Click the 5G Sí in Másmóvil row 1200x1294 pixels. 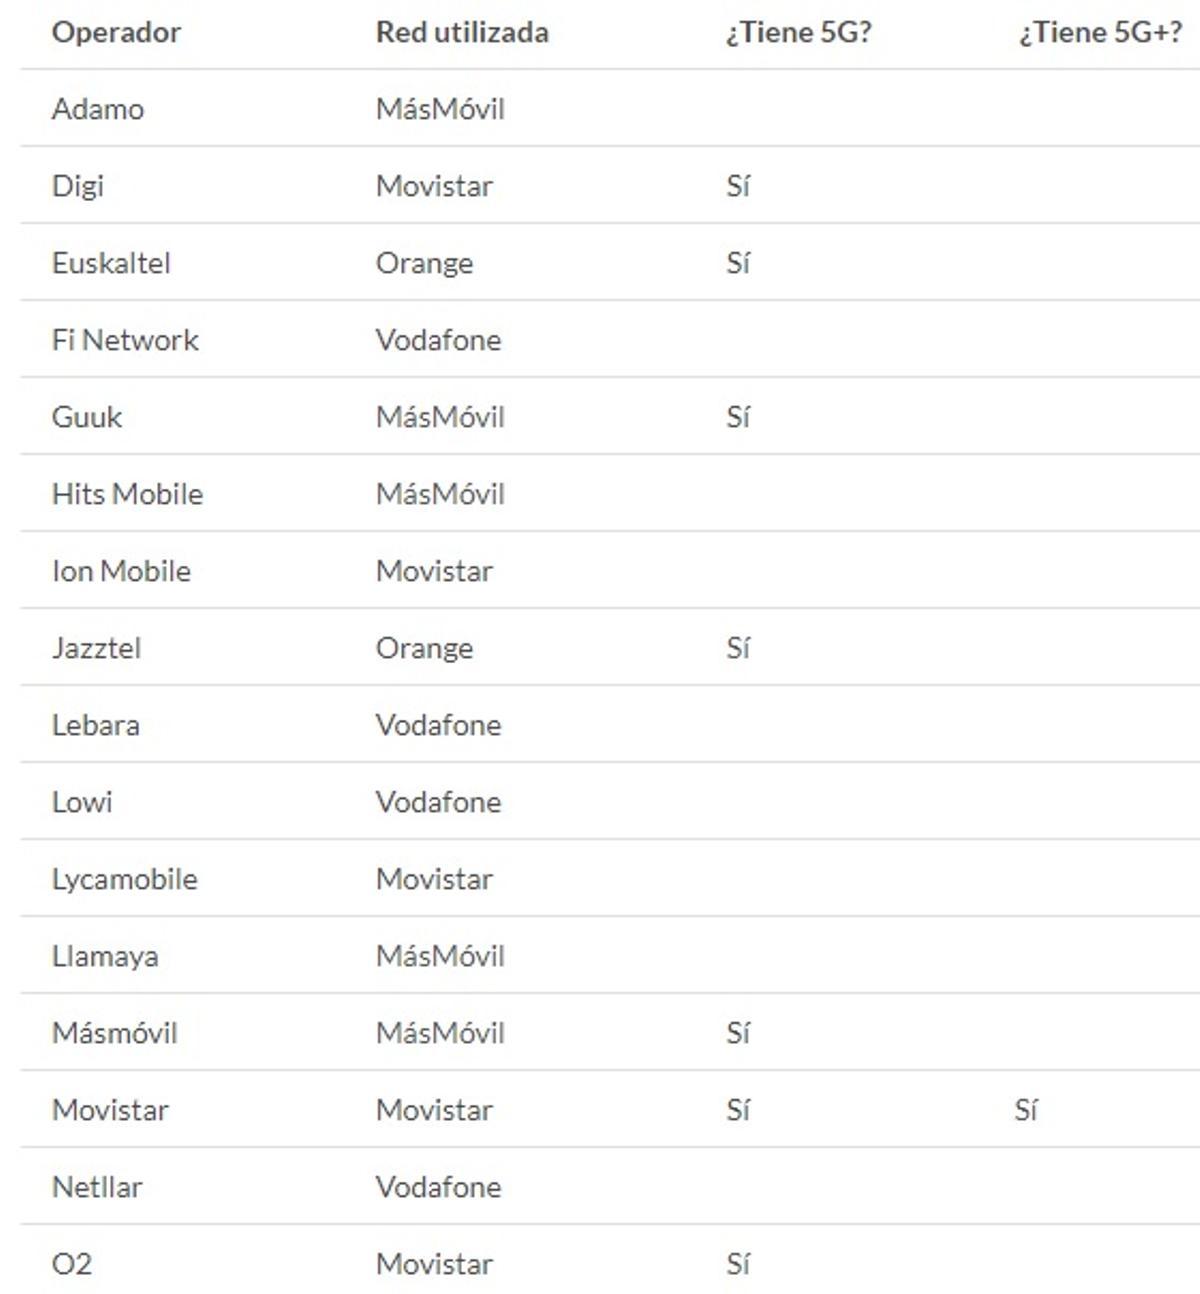pos(738,1033)
